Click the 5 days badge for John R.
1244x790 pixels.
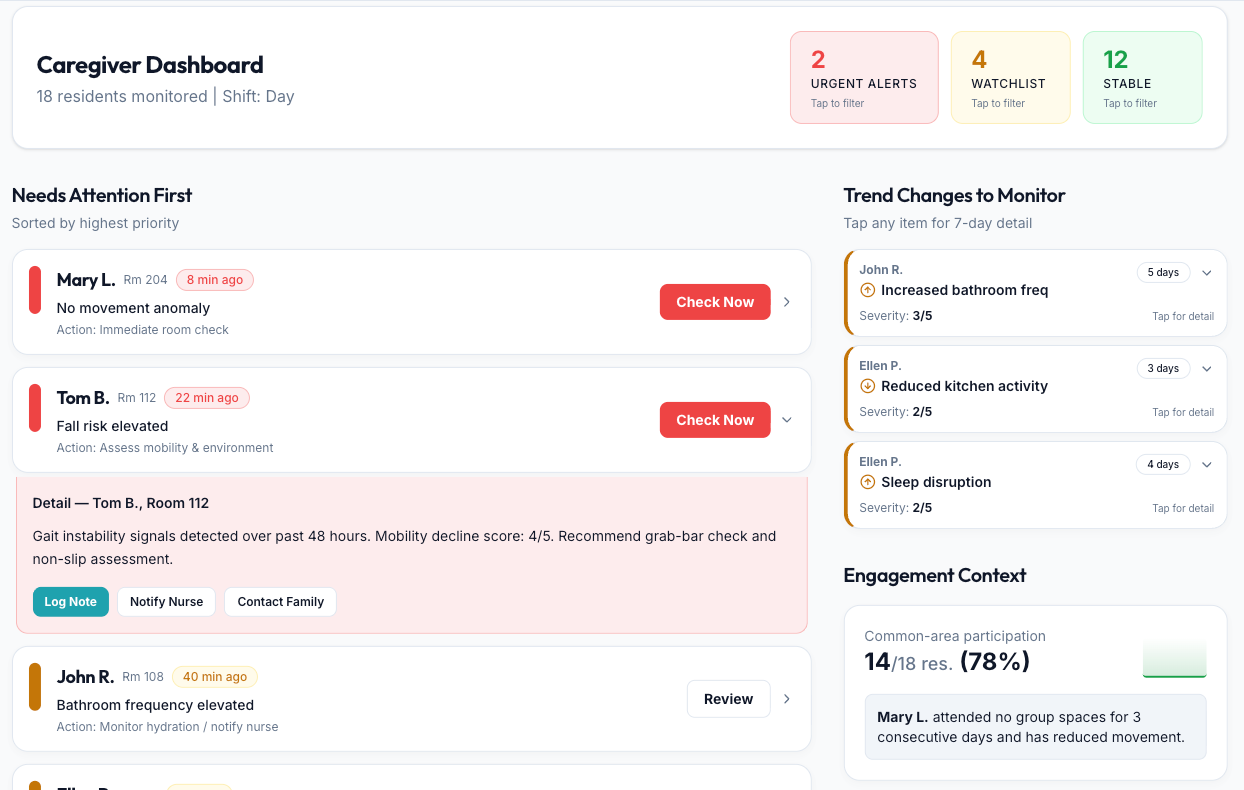coord(1163,272)
